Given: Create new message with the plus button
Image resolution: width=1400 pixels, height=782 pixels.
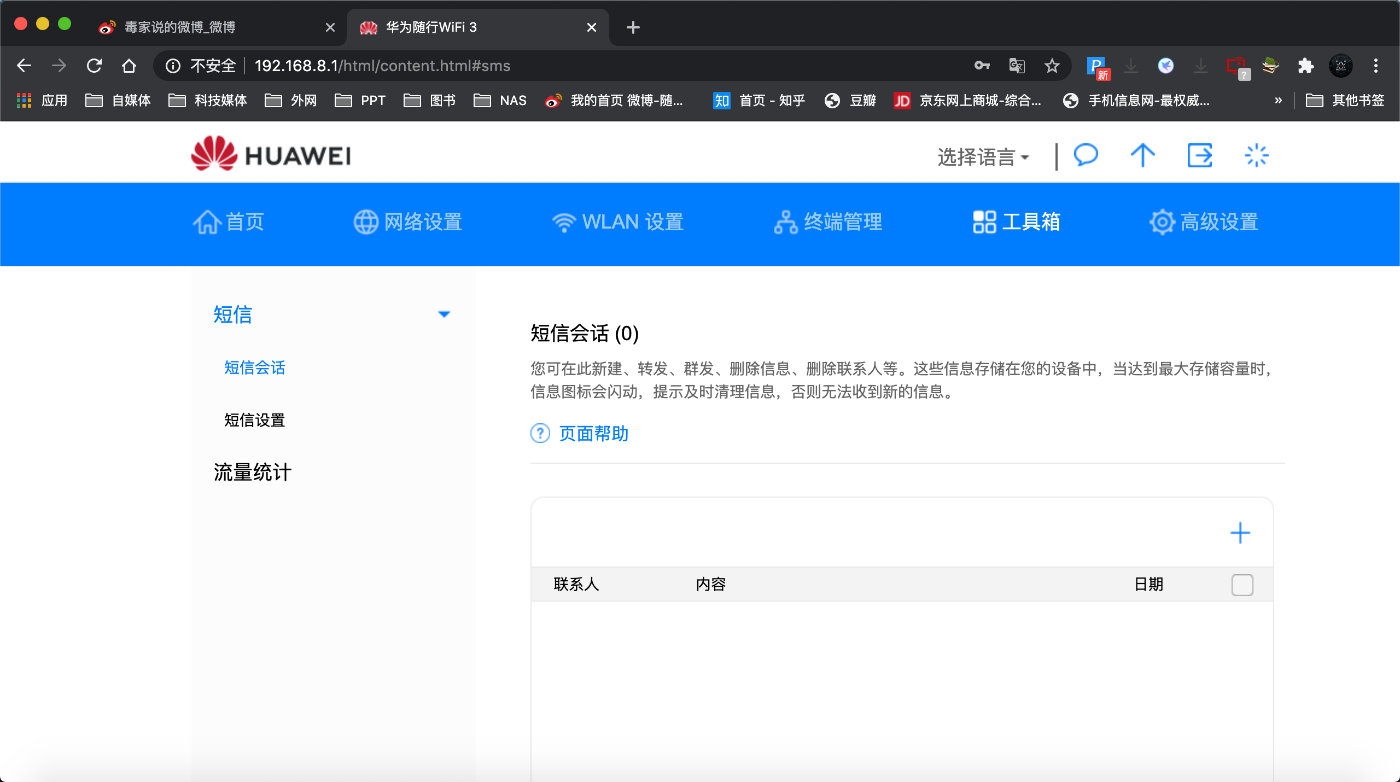Looking at the screenshot, I should coord(1239,533).
